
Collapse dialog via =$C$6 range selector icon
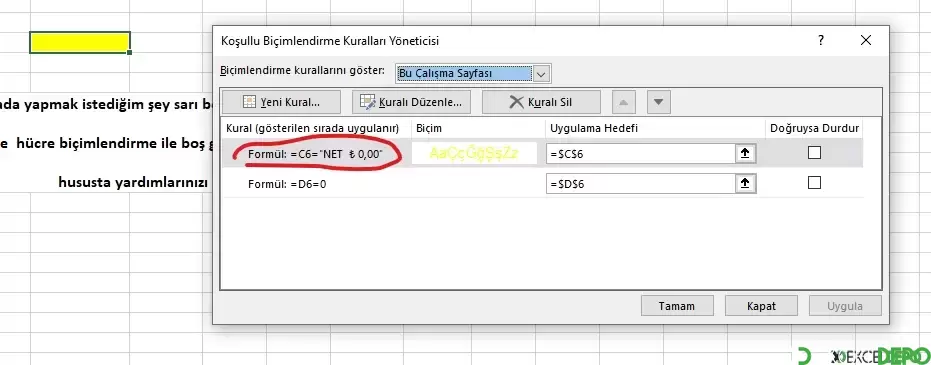745,154
